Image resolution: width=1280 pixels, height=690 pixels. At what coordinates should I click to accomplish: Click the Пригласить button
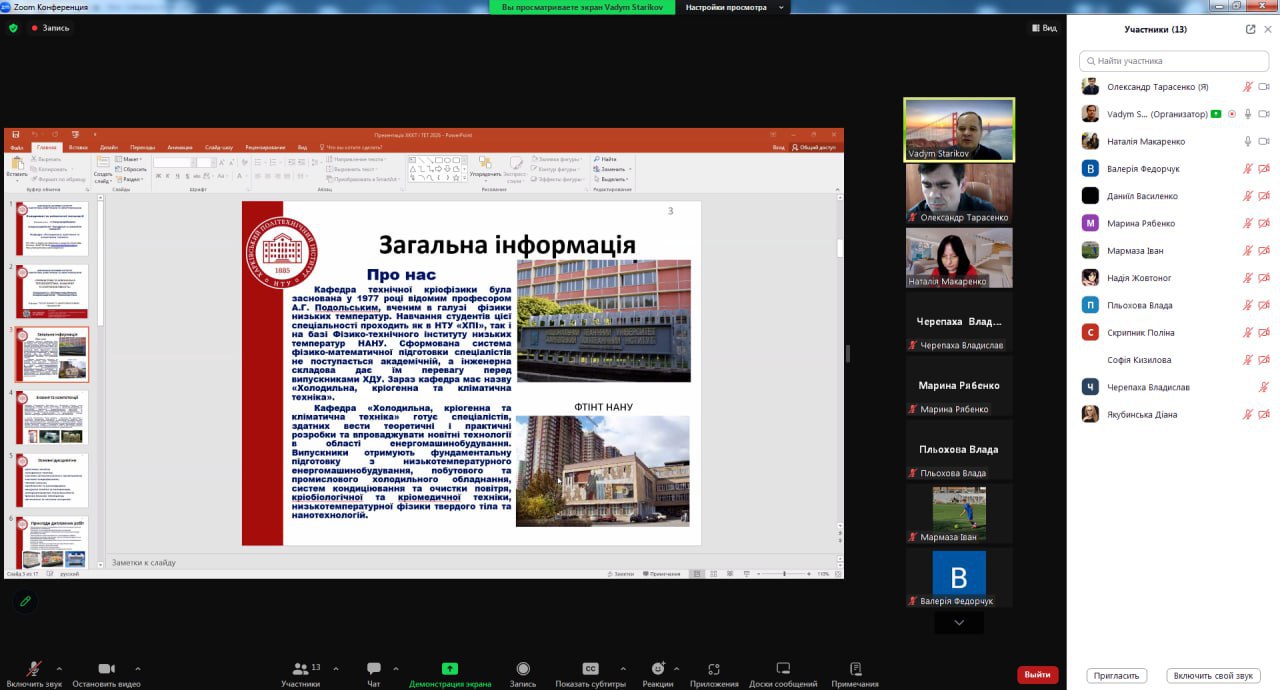point(1116,676)
